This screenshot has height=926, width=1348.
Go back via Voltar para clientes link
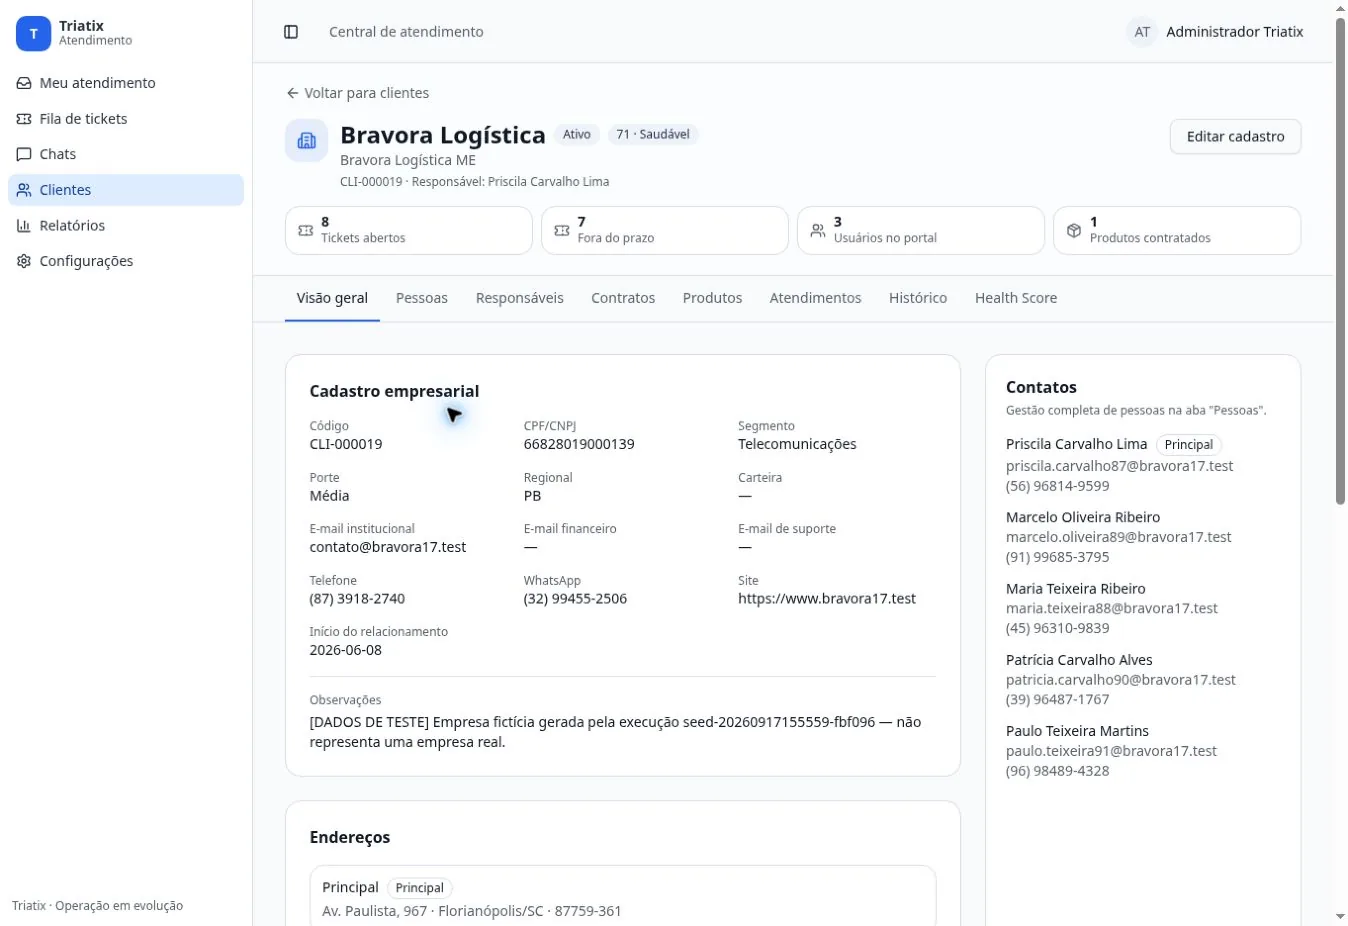pos(357,93)
